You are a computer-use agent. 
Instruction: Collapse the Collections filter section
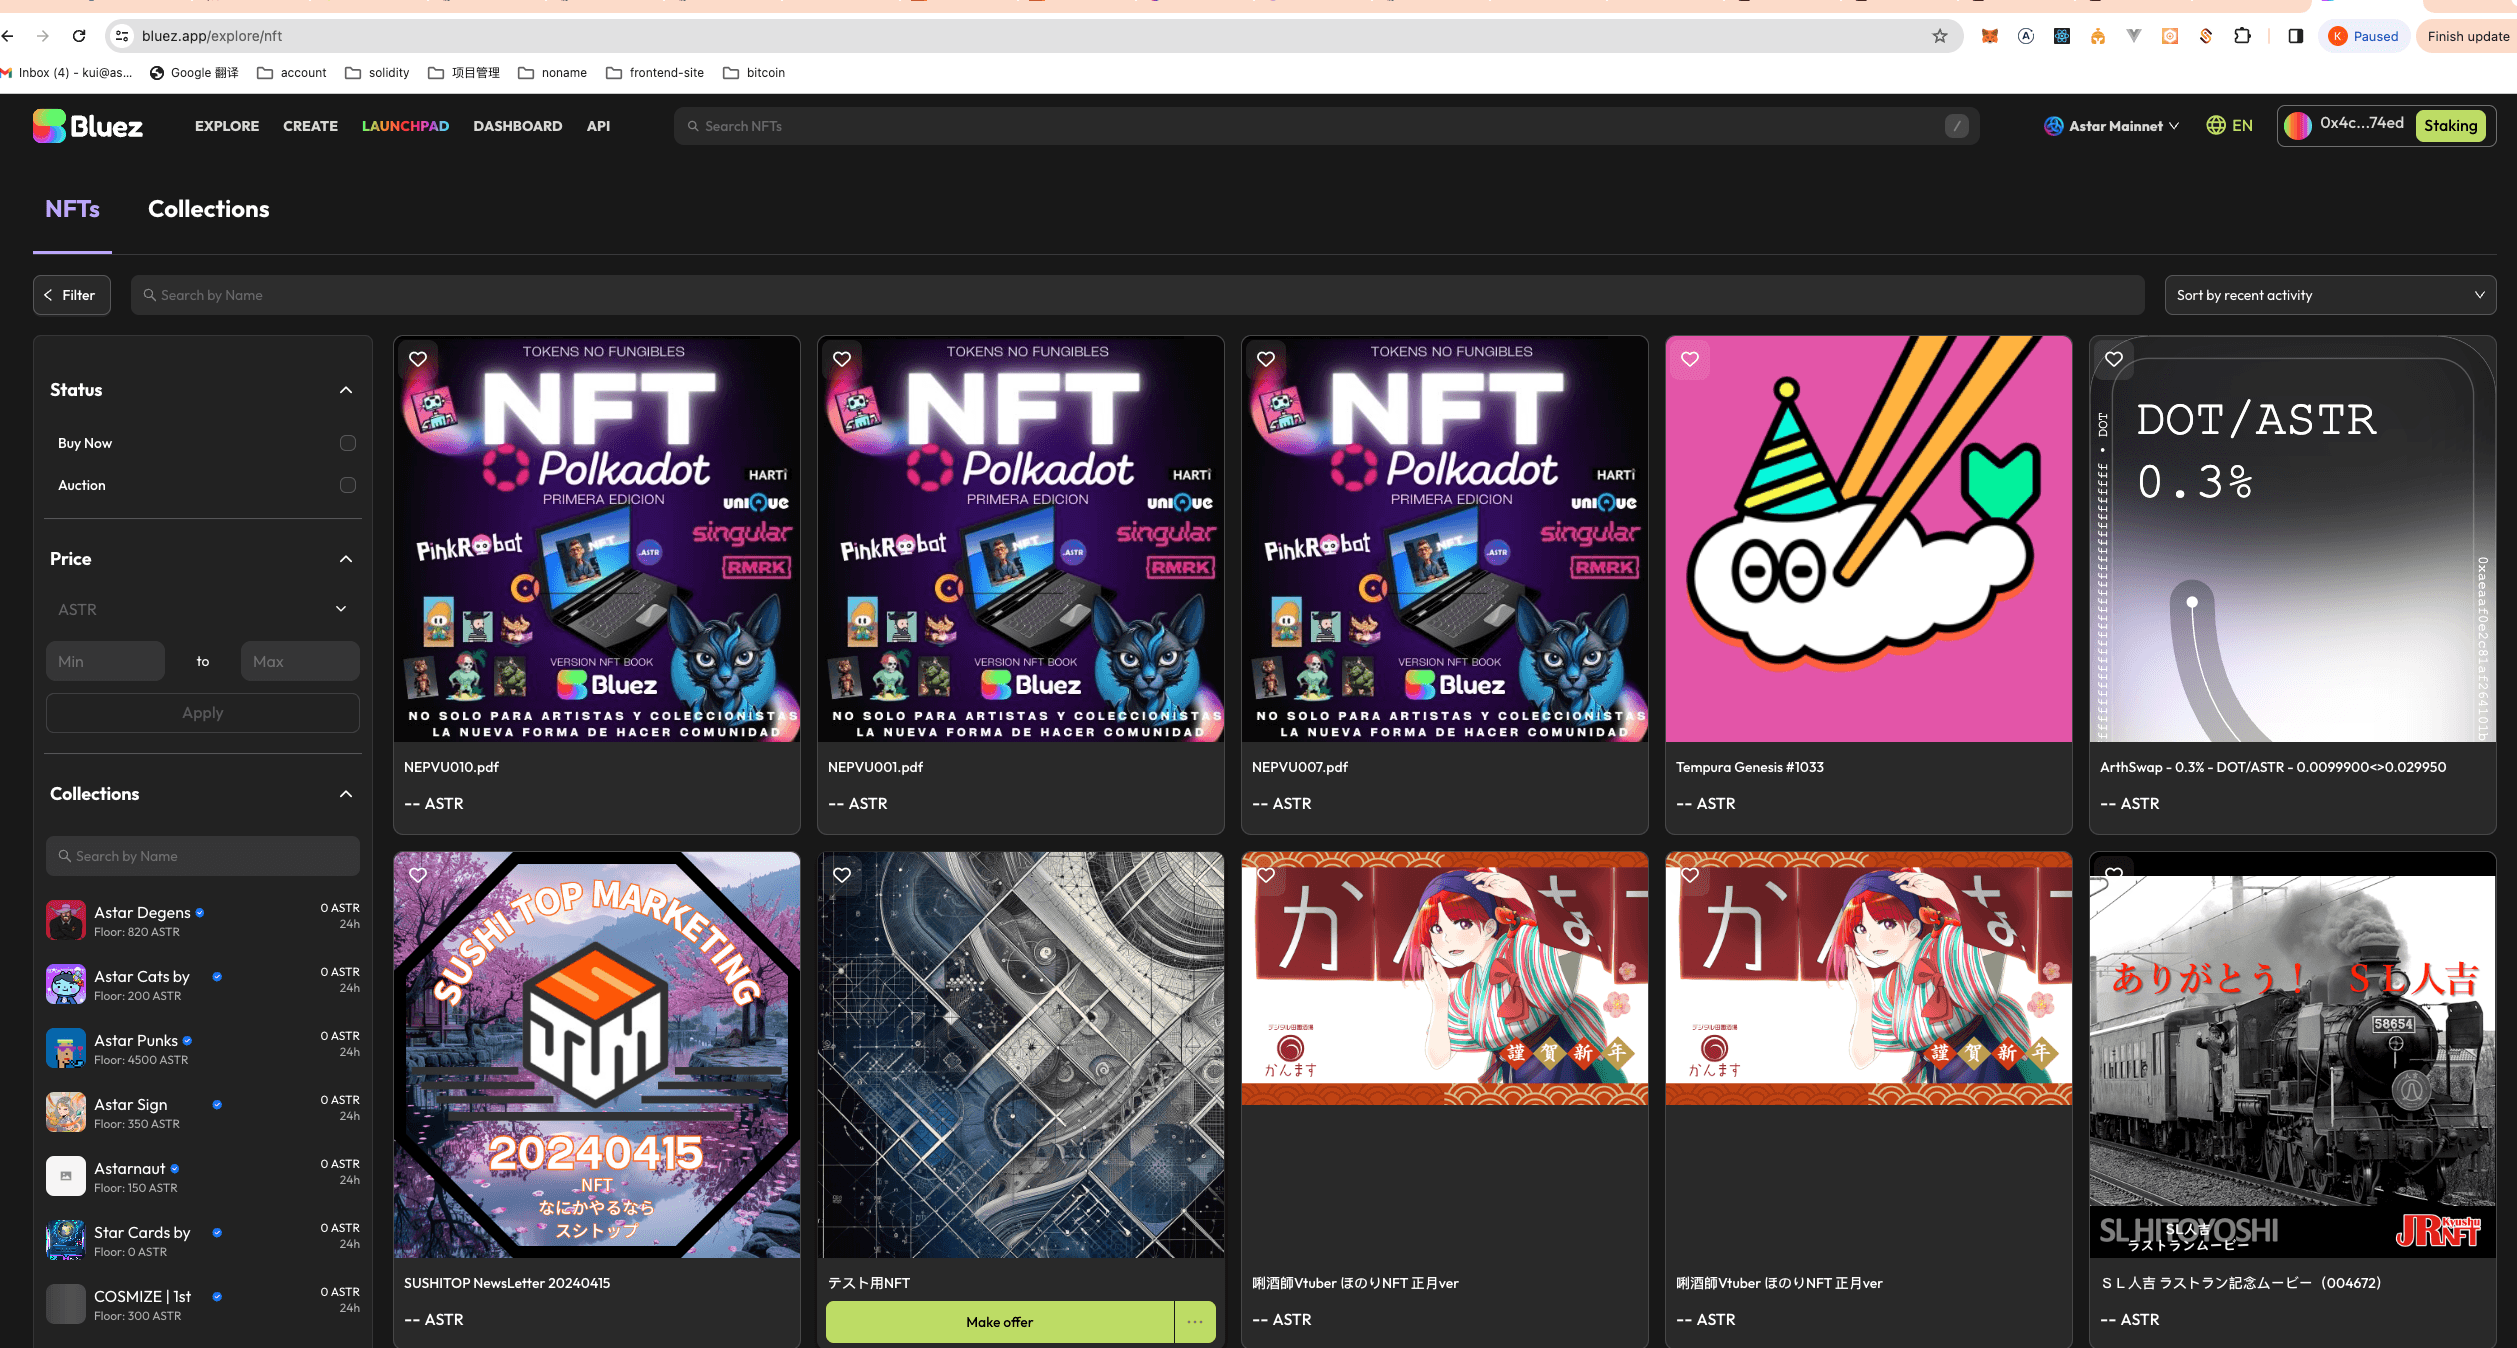pos(346,794)
